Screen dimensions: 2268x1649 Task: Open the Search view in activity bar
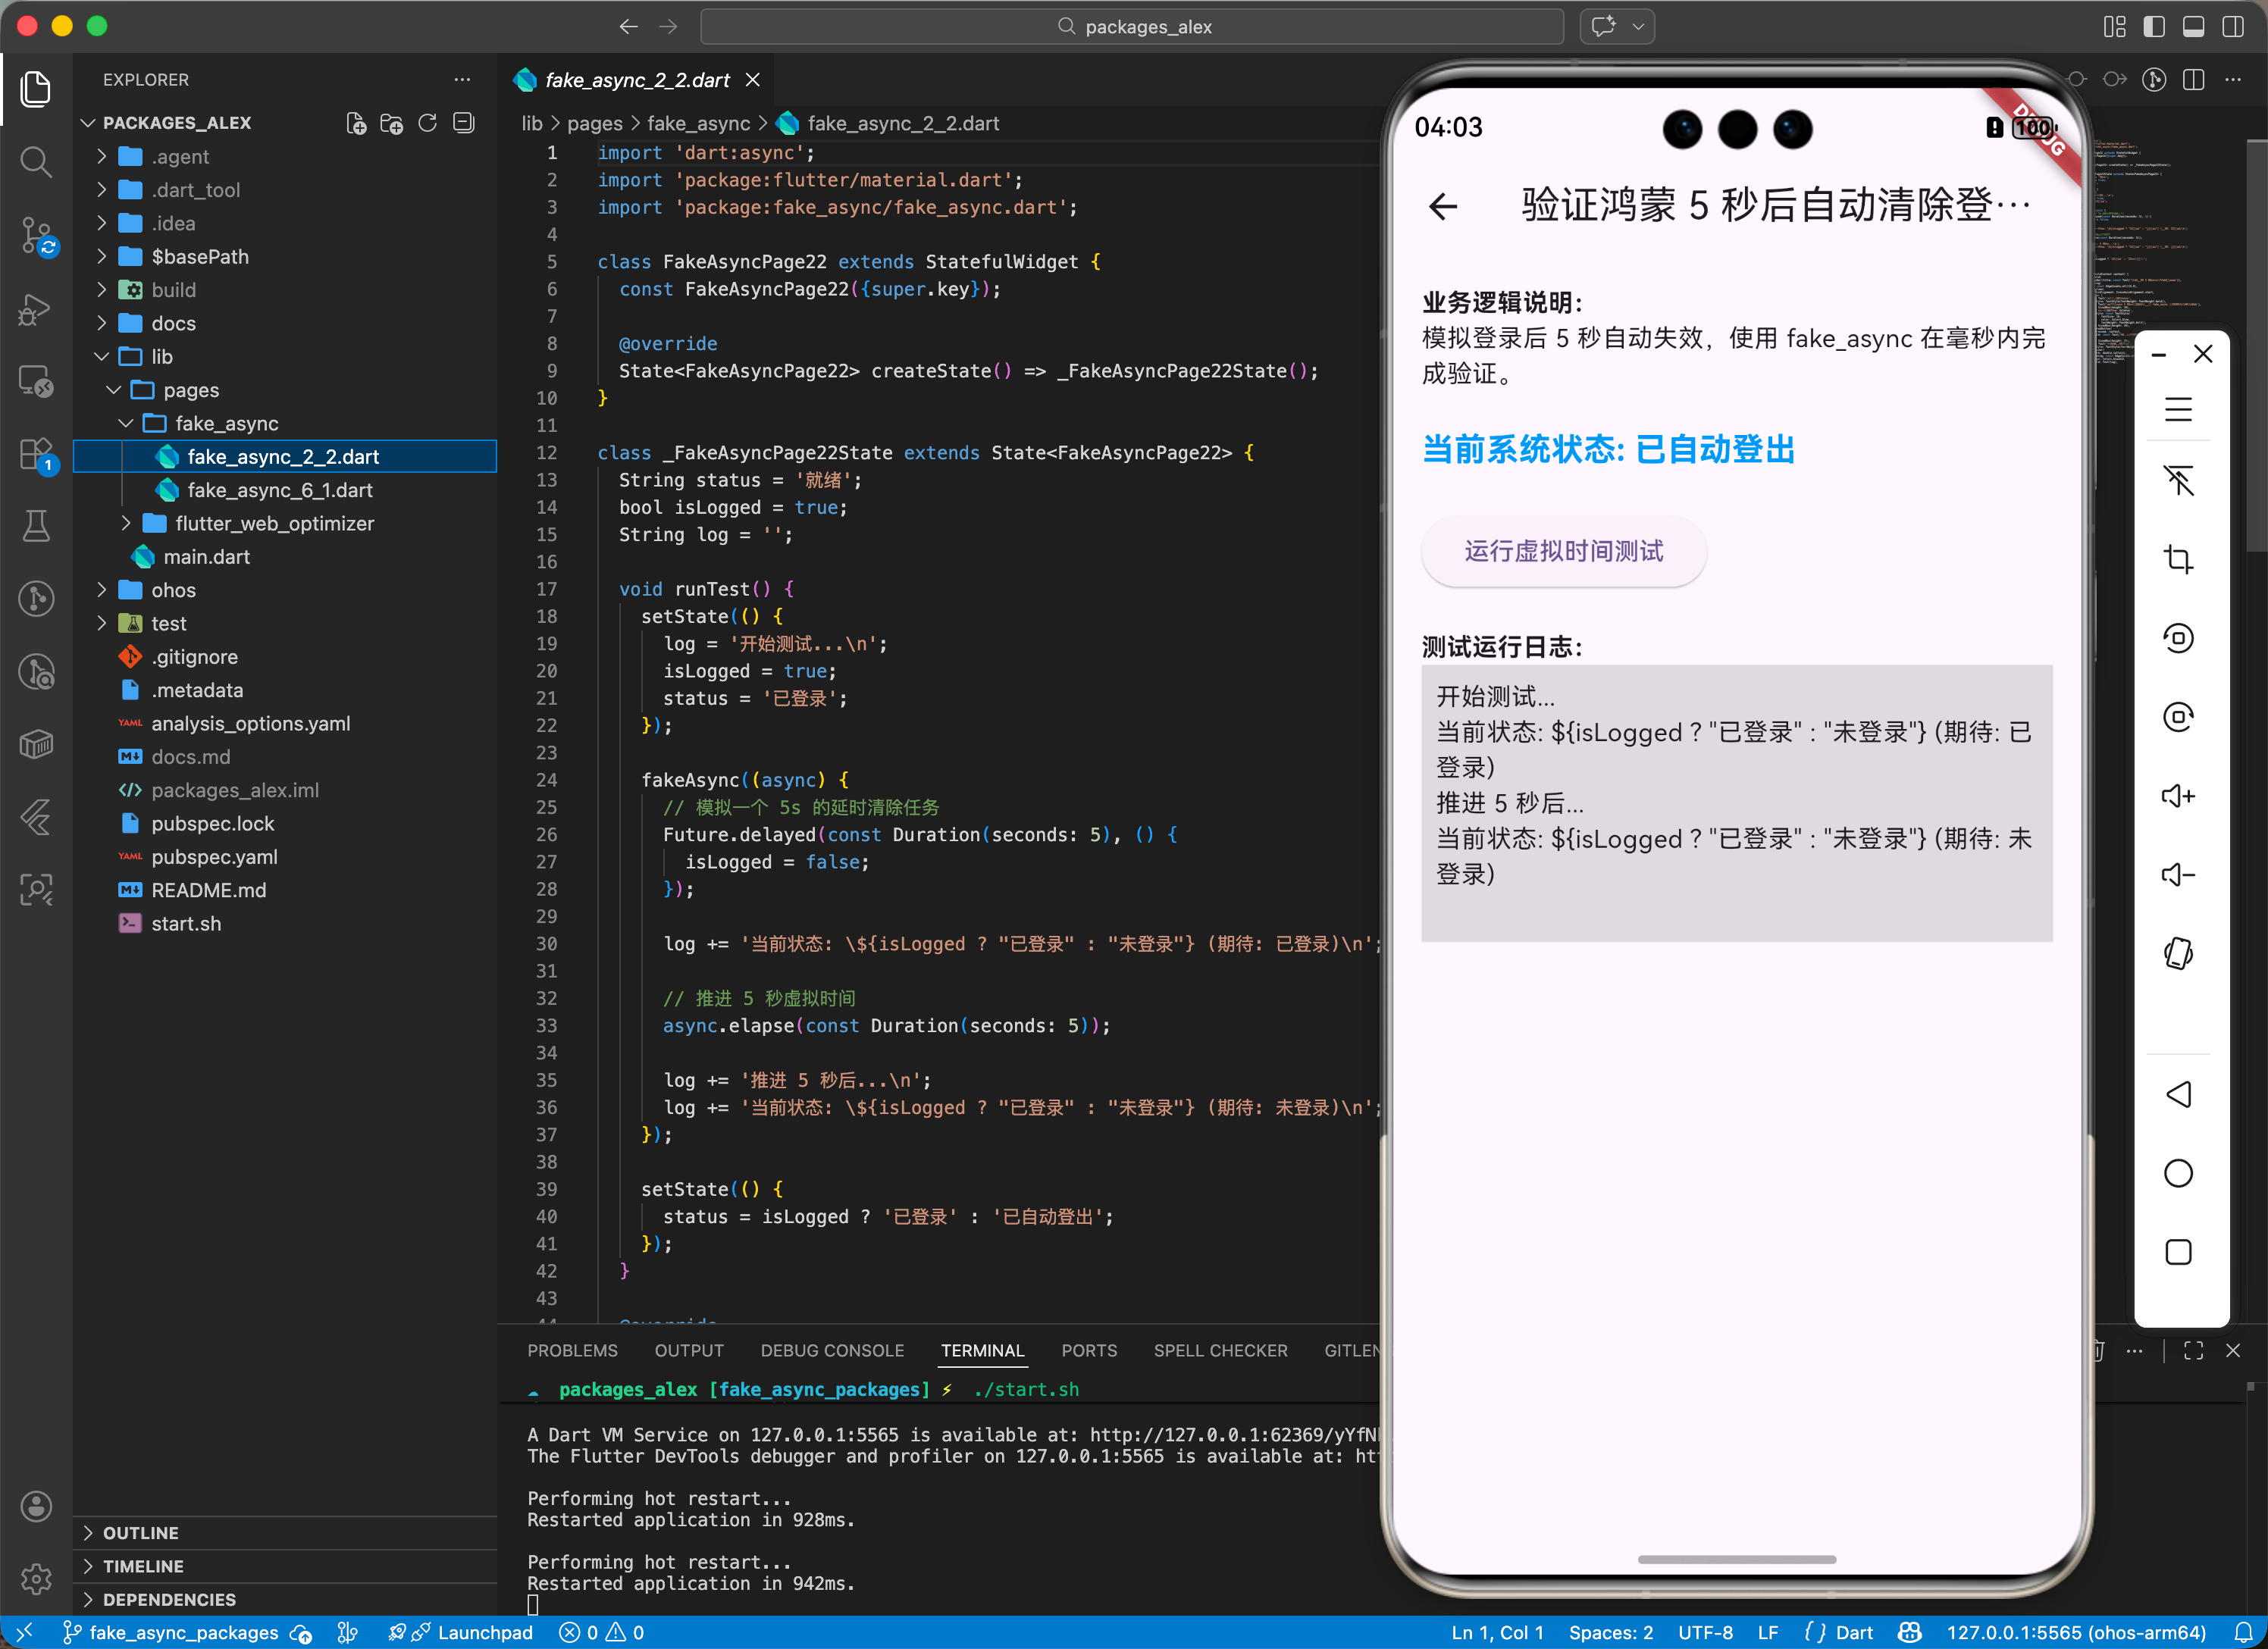pyautogui.click(x=36, y=161)
